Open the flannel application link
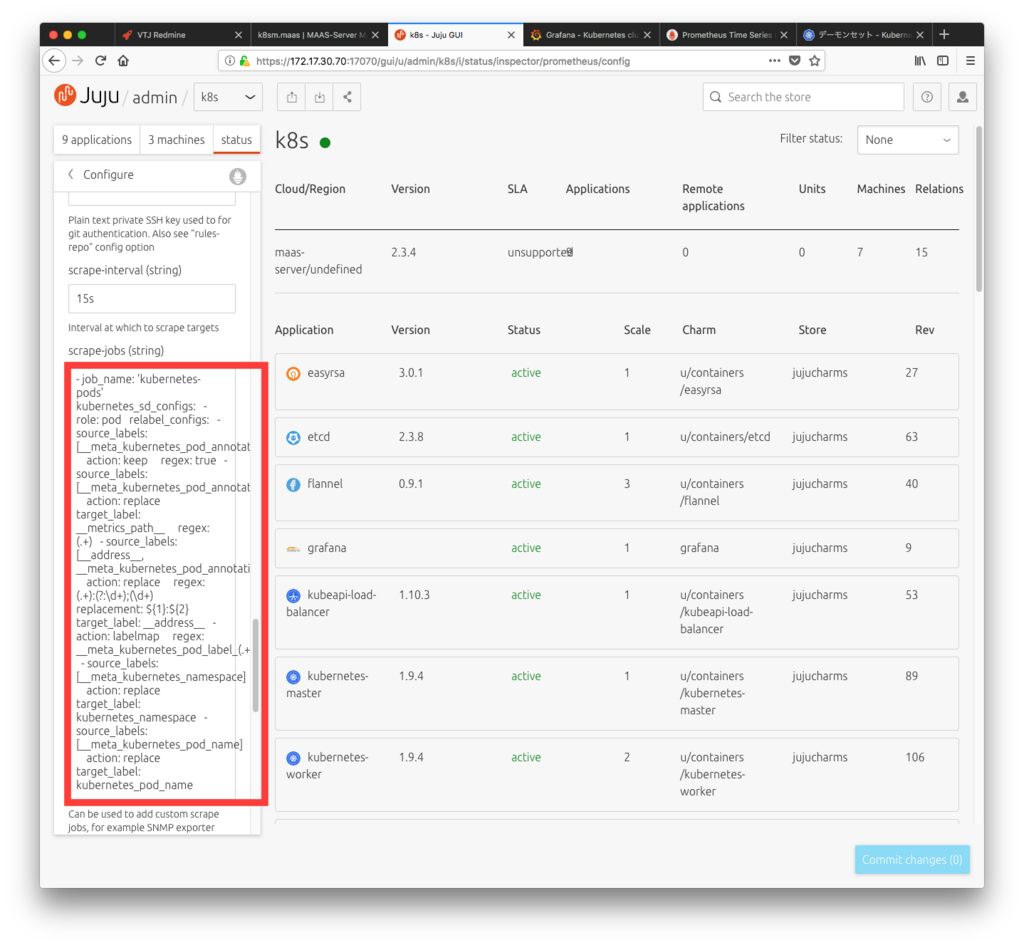The height and width of the screenshot is (945, 1024). click(x=325, y=484)
